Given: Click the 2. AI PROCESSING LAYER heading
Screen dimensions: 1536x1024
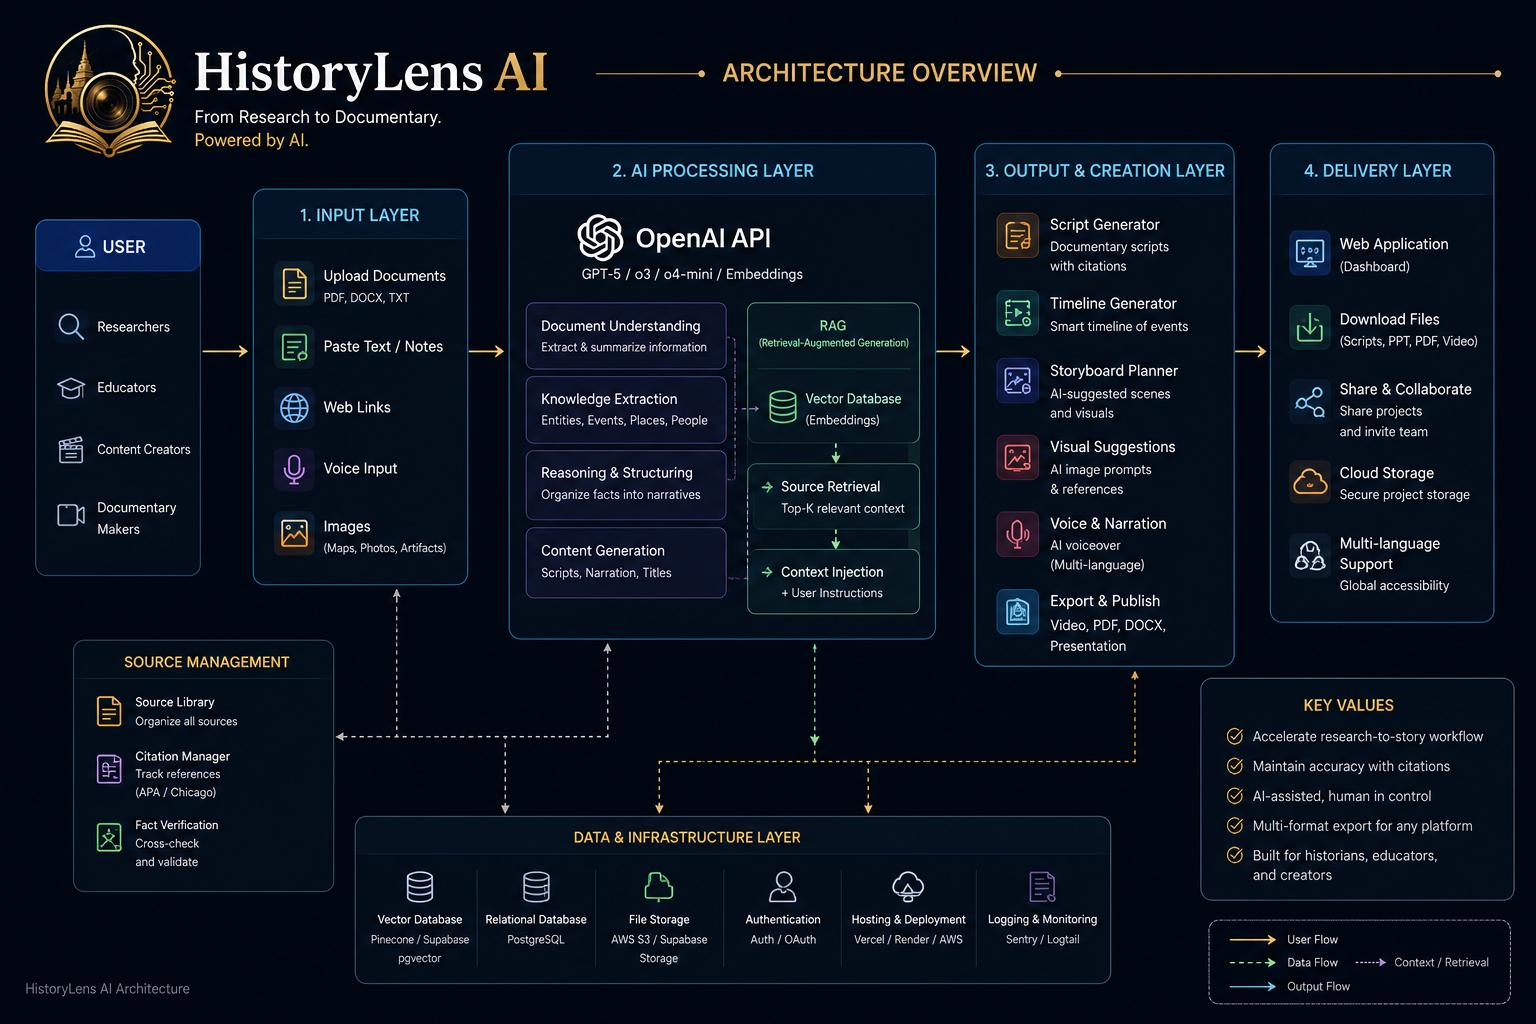Looking at the screenshot, I should coord(713,171).
